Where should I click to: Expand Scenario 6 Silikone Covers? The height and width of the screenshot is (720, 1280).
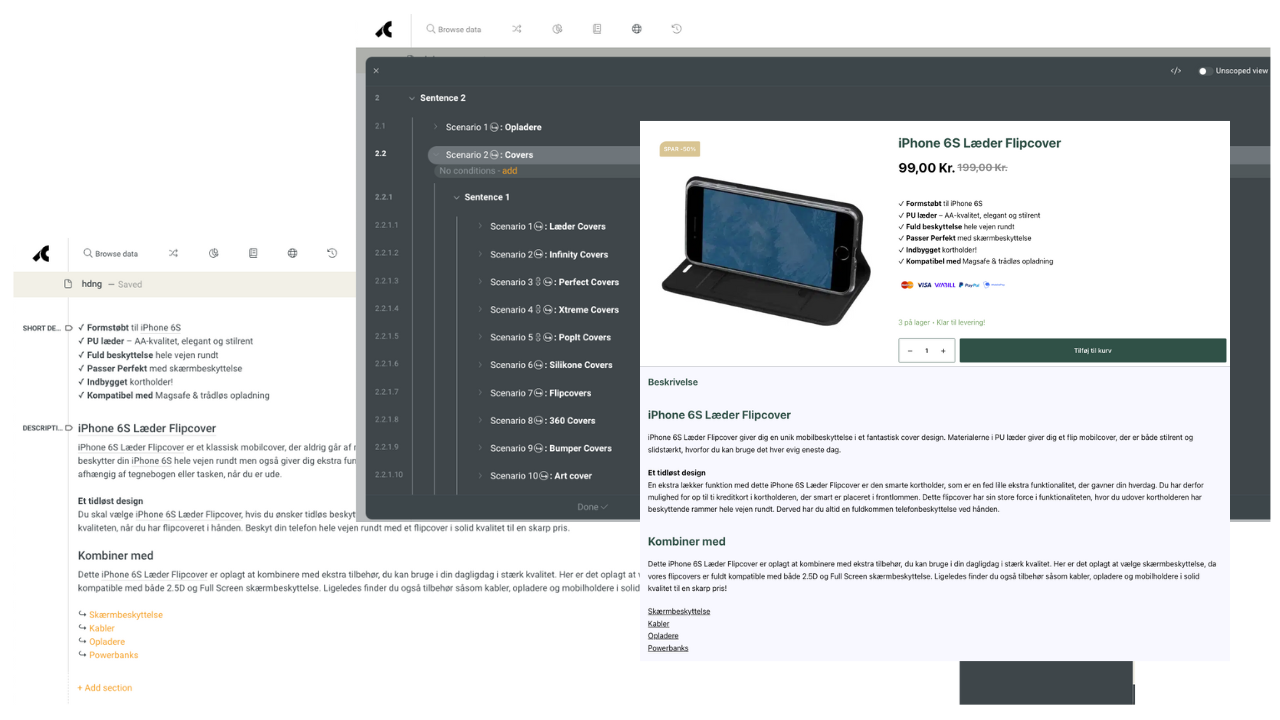click(x=480, y=365)
